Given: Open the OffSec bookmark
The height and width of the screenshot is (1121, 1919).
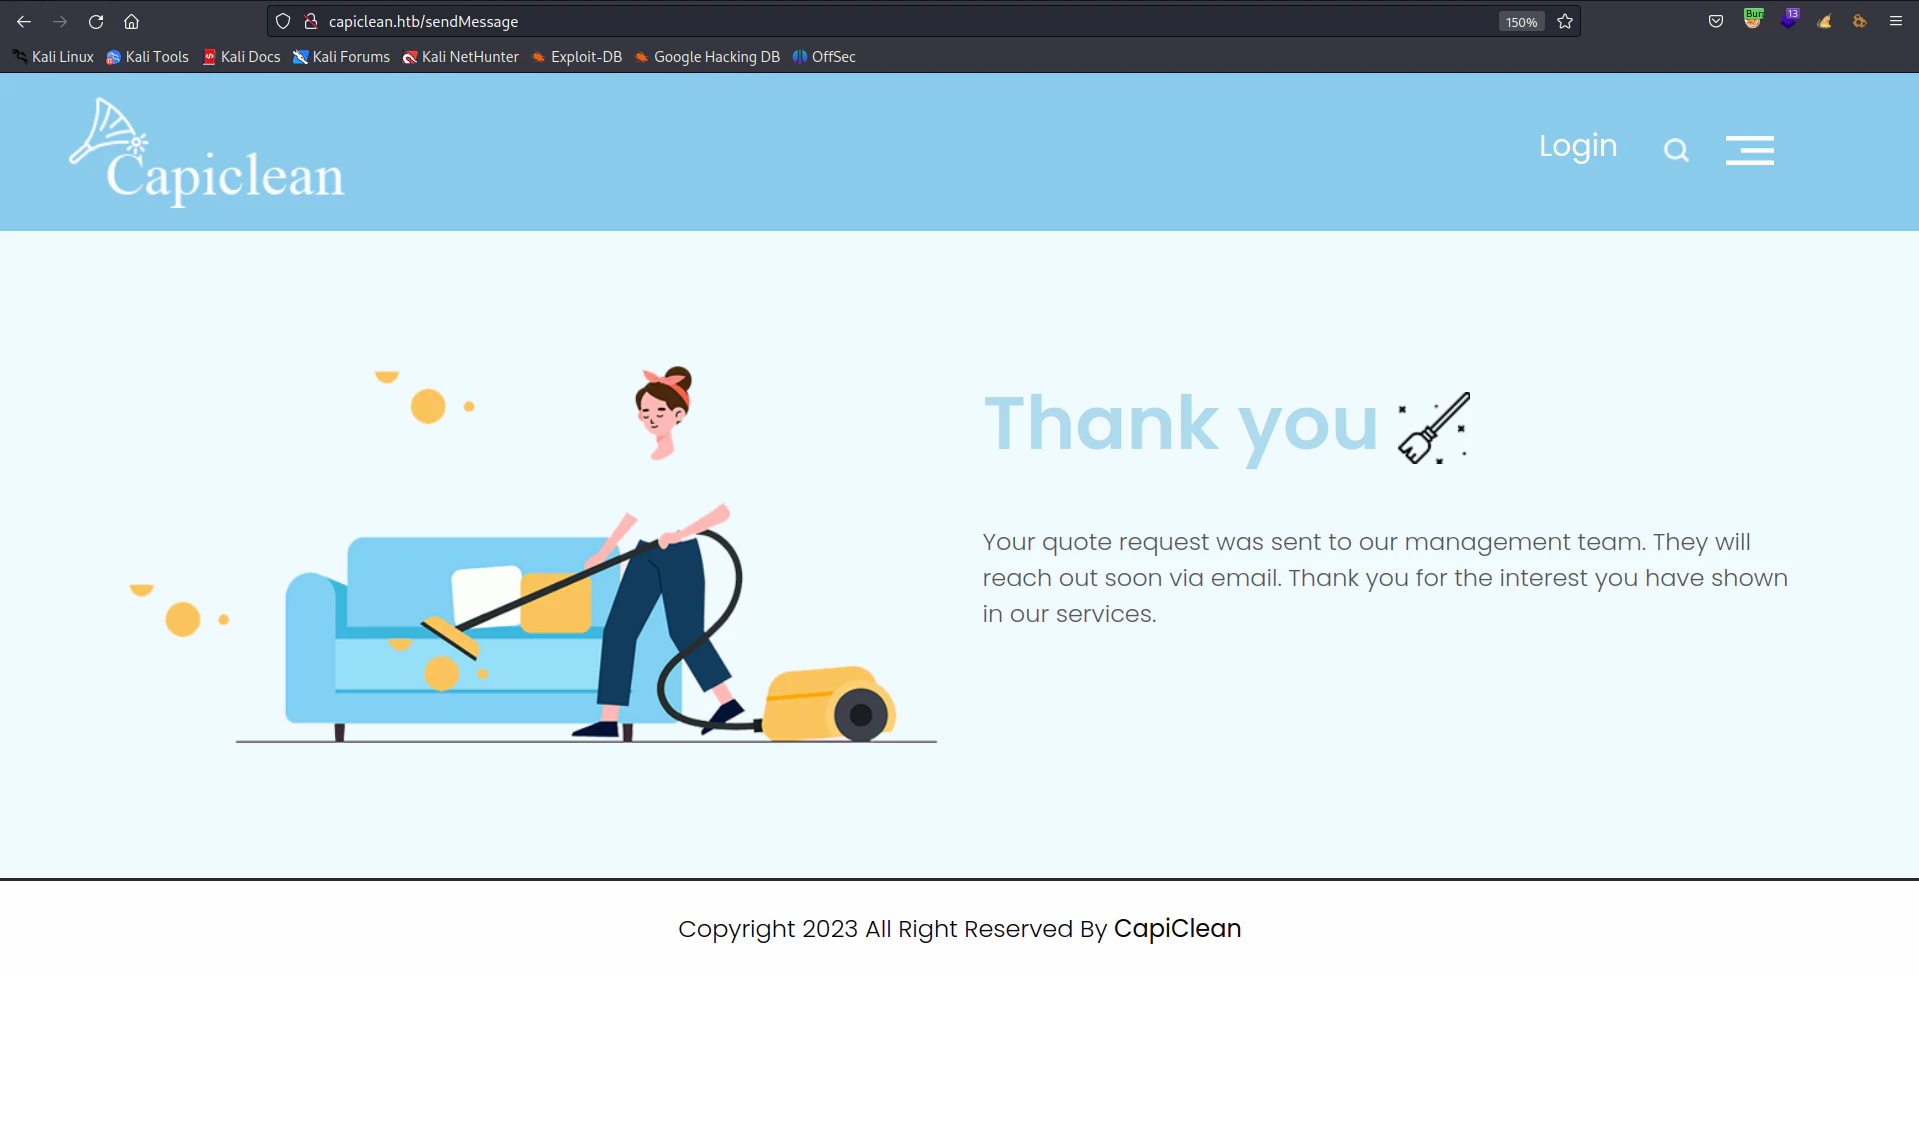Looking at the screenshot, I should (824, 57).
